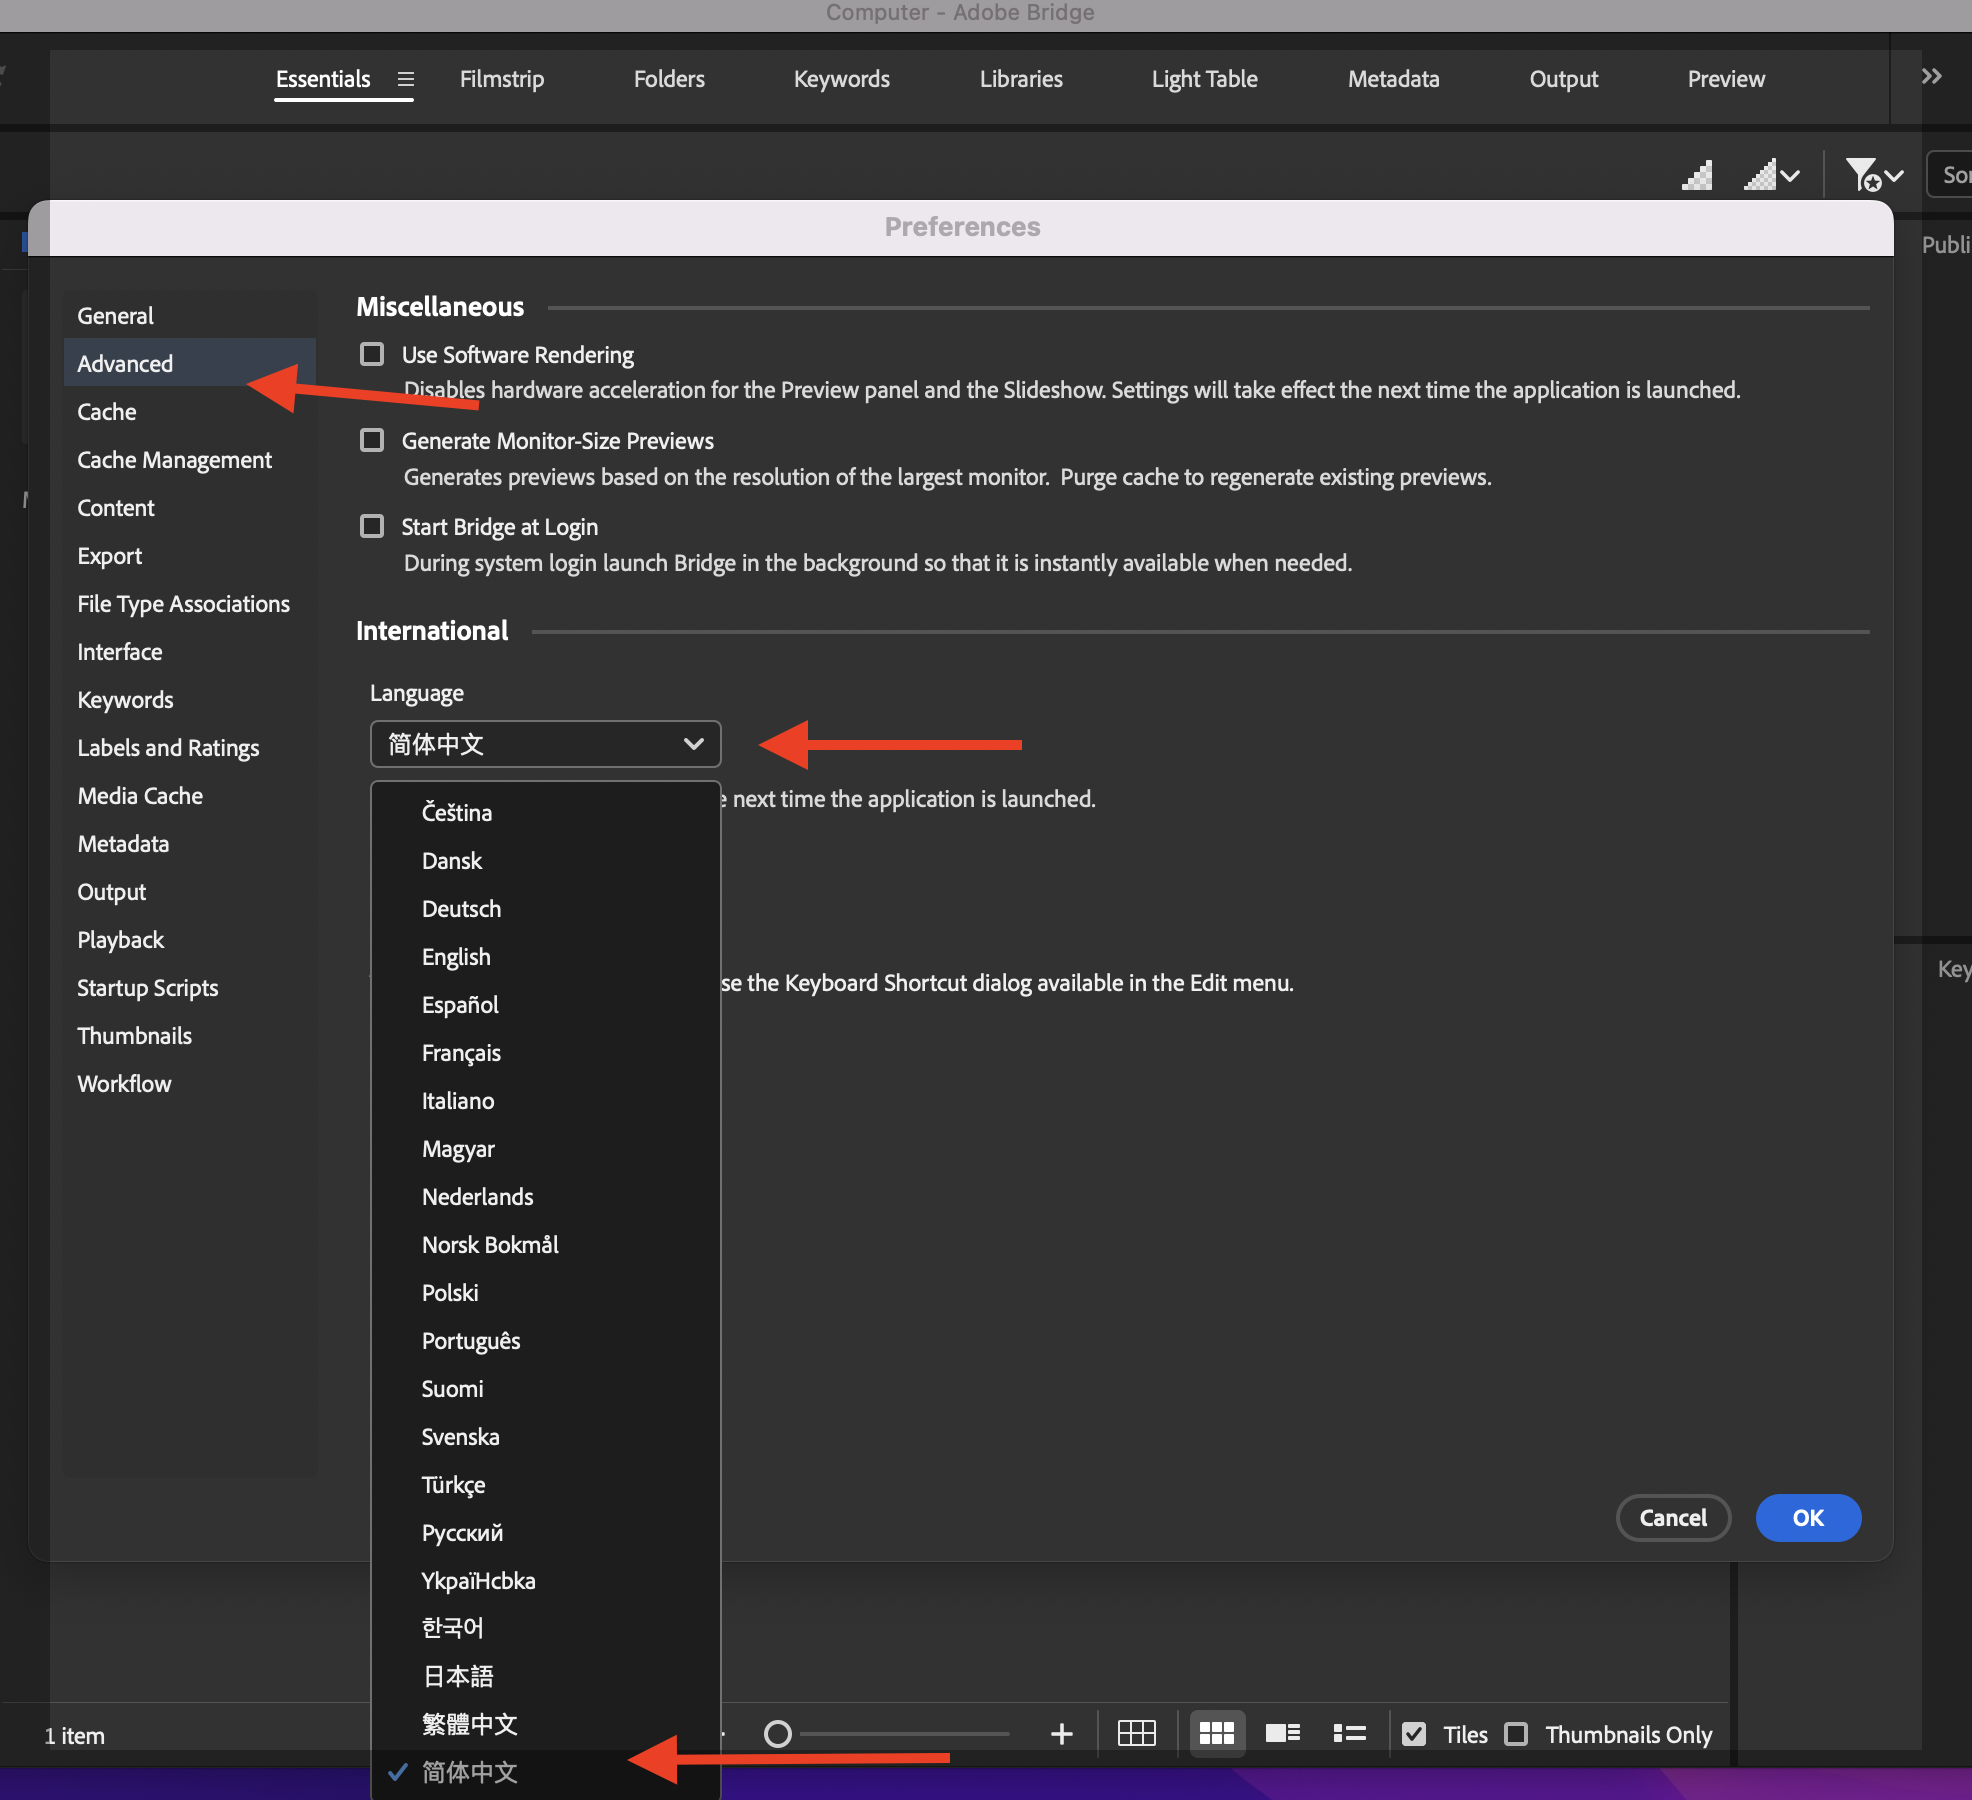
Task: Expand more workspaces double-chevron icon
Action: (x=1931, y=77)
